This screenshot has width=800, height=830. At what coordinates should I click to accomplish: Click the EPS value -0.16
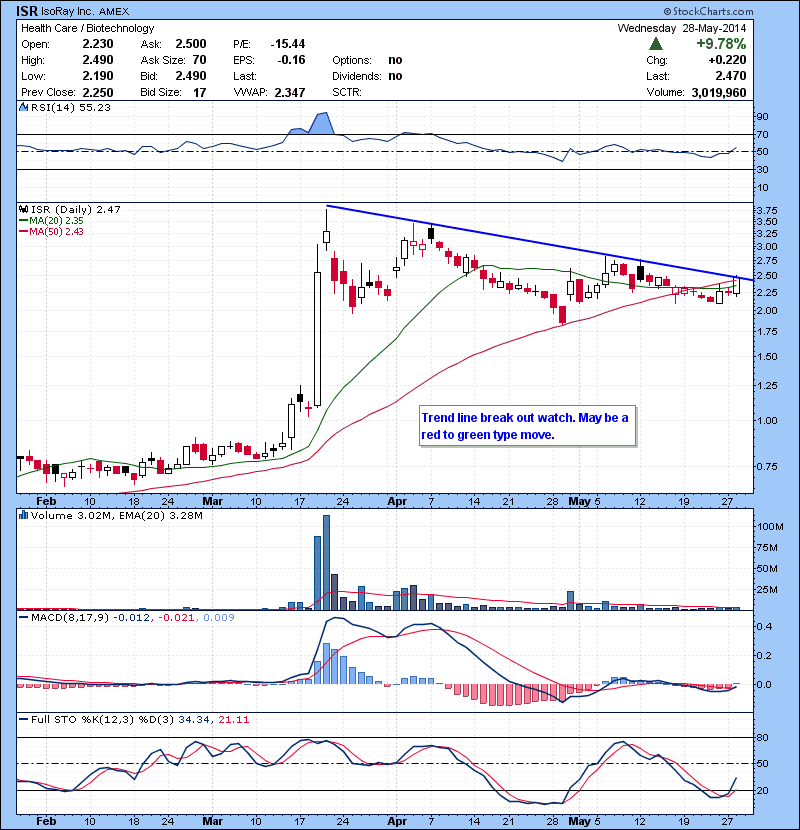click(x=291, y=60)
